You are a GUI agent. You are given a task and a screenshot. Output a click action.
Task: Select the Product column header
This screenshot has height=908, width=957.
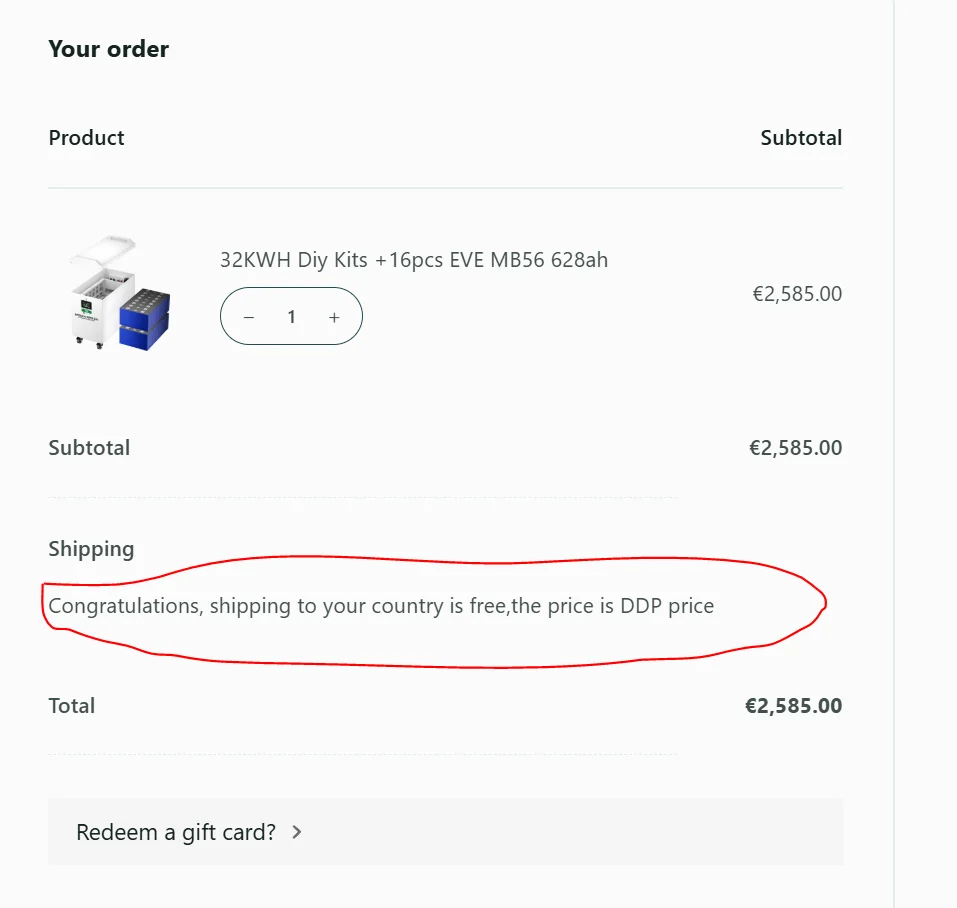[x=87, y=138]
